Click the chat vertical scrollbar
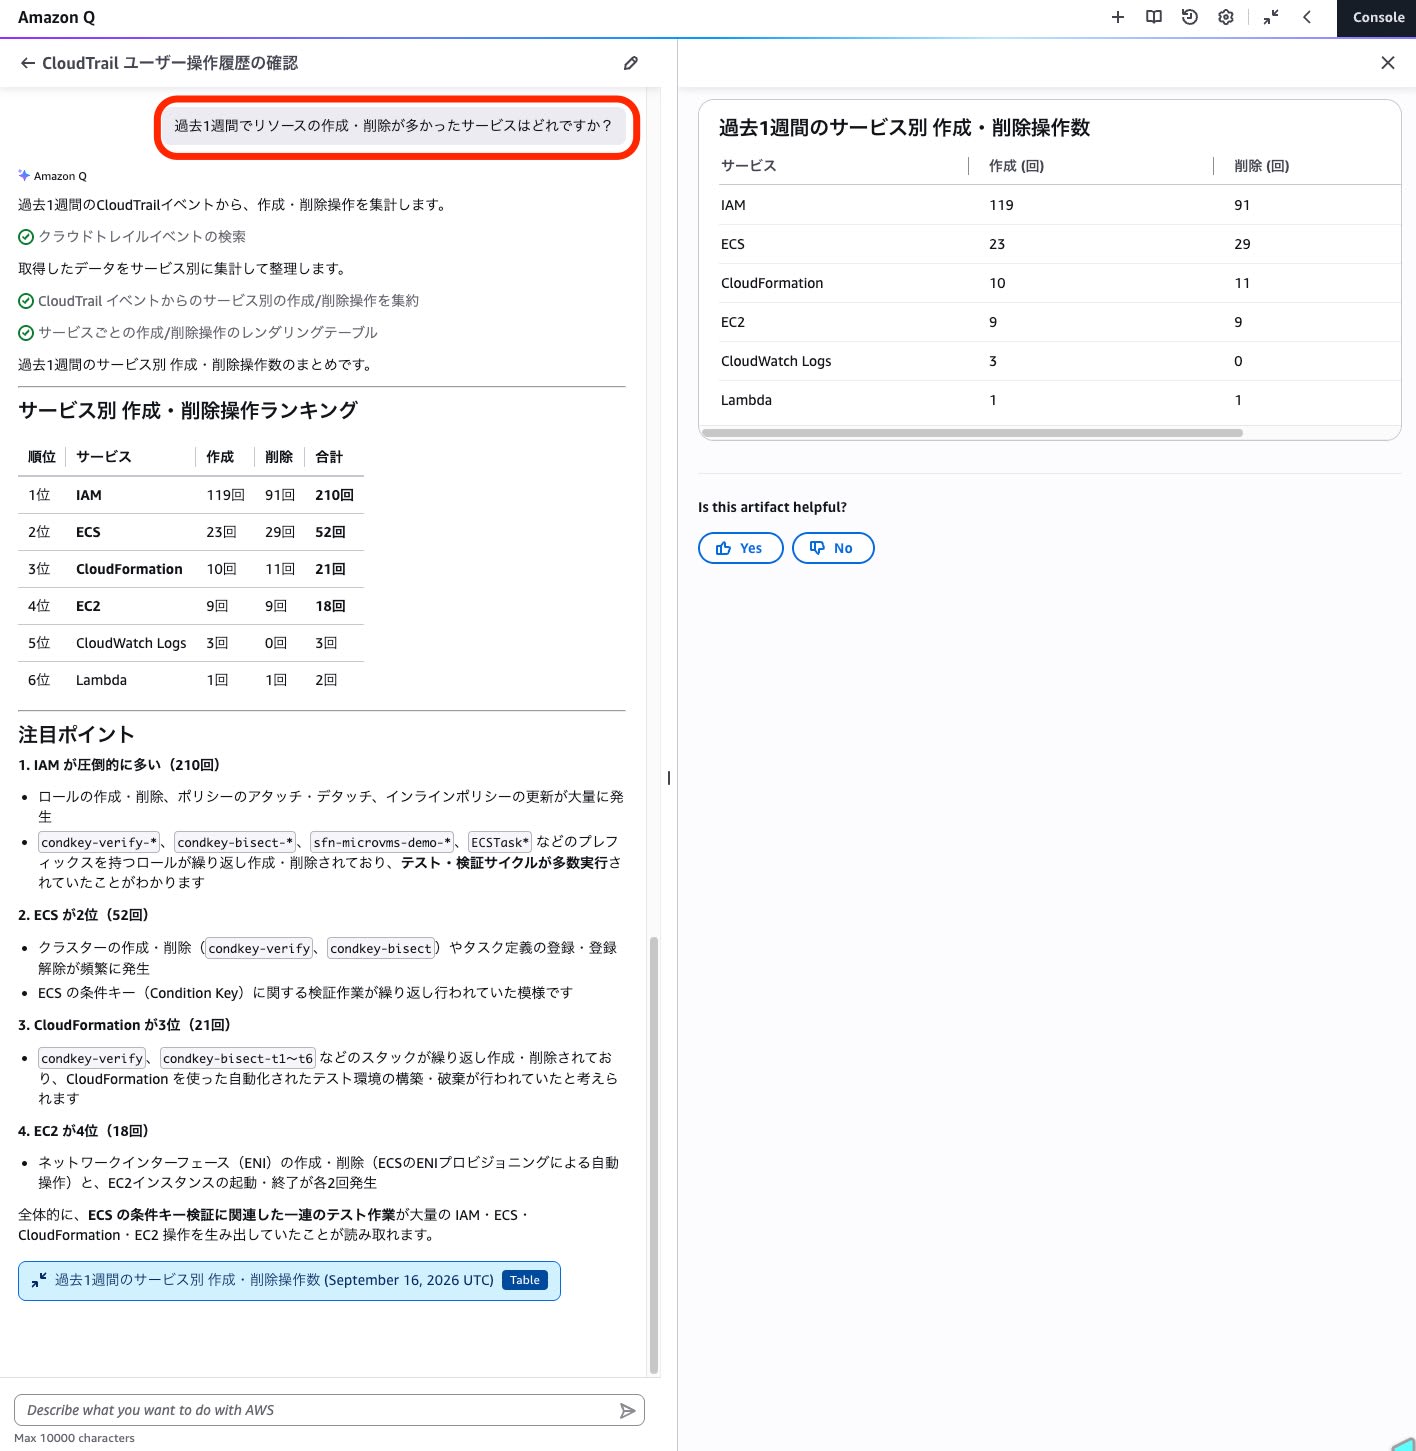The image size is (1416, 1451). (x=654, y=1155)
